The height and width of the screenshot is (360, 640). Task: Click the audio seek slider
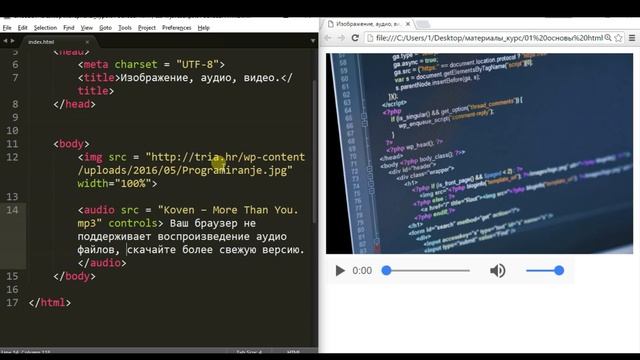pyautogui.click(x=426, y=271)
